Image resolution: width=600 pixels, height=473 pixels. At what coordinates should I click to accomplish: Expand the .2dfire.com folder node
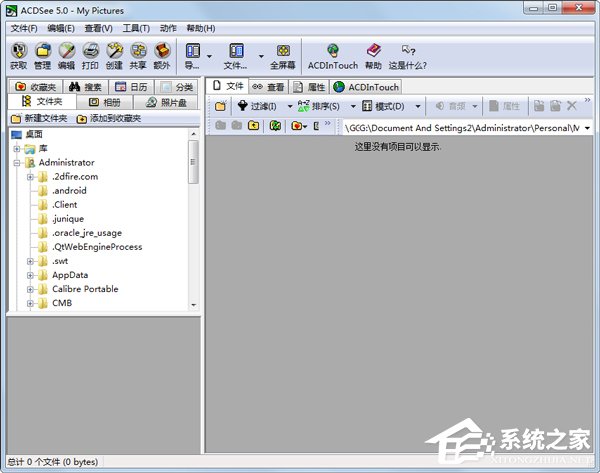30,177
